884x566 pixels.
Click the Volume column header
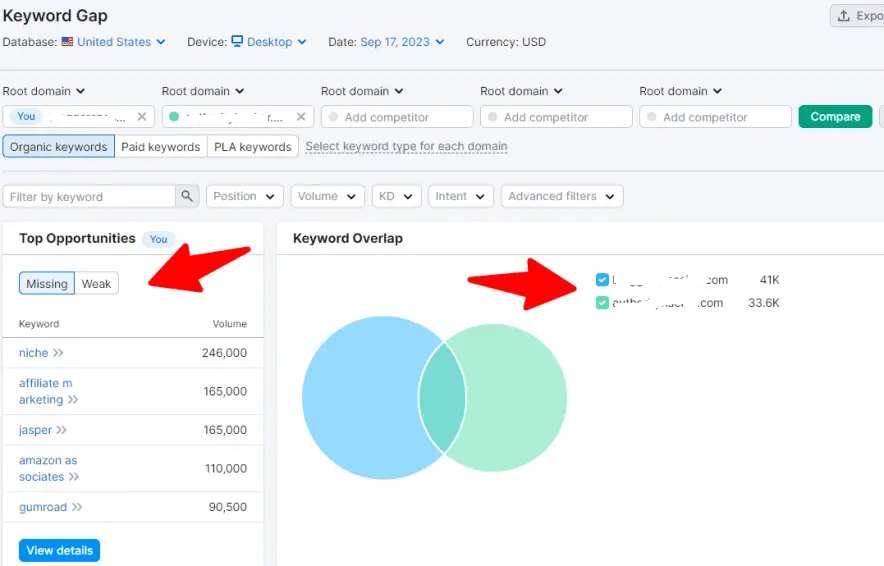coord(229,324)
